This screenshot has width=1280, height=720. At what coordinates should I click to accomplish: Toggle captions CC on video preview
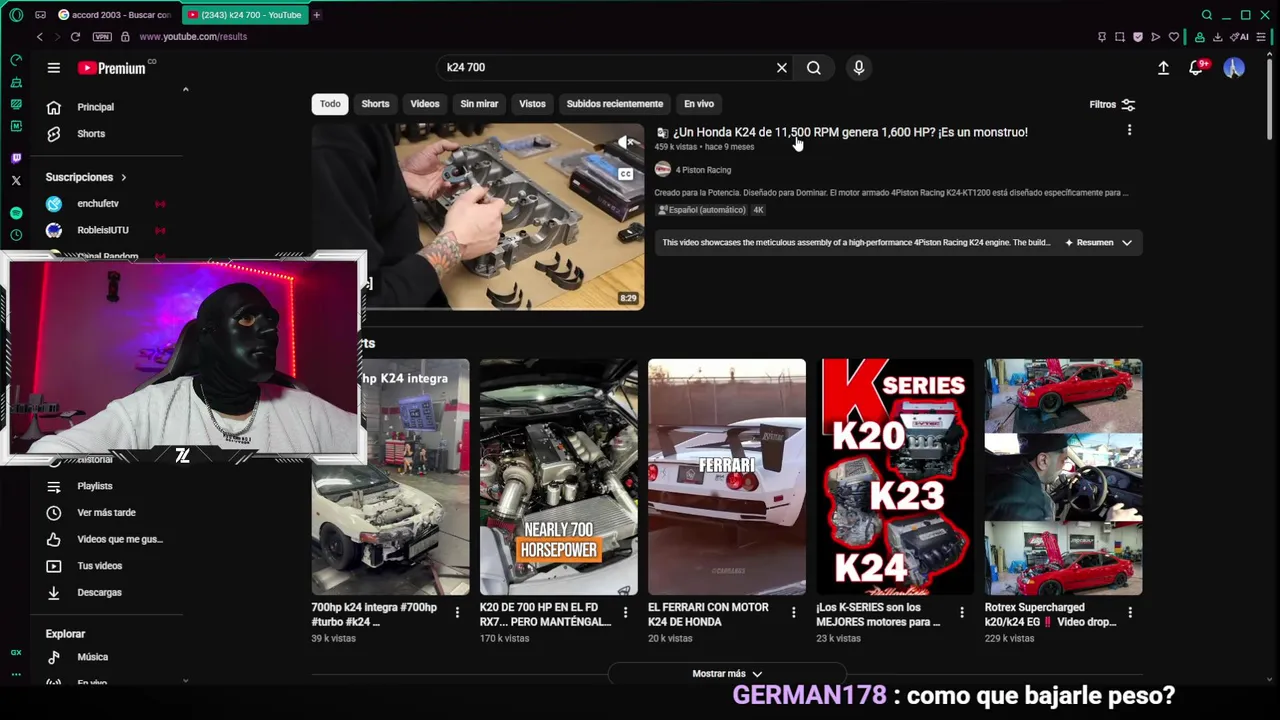point(626,174)
